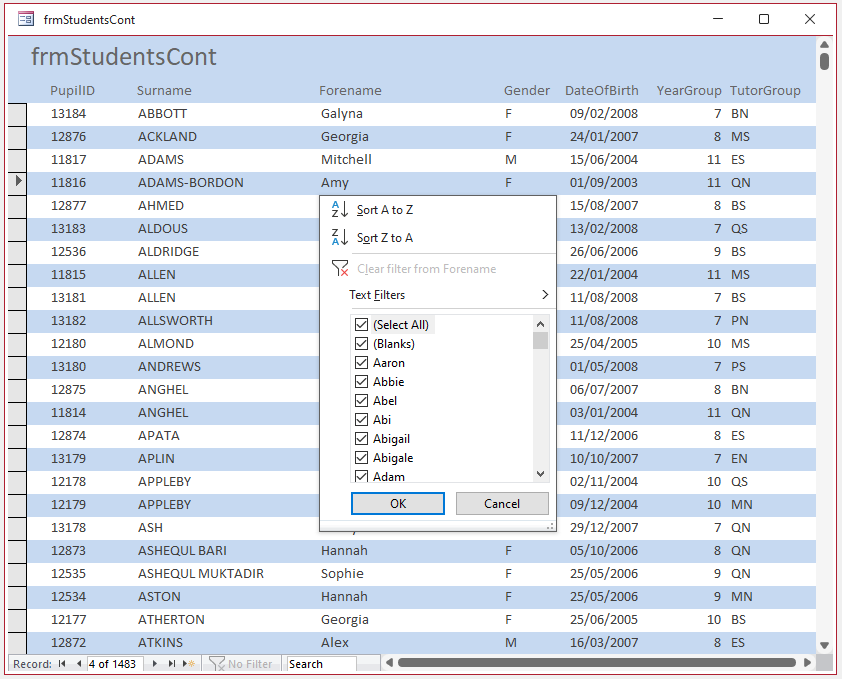Click the No Filter status button

pyautogui.click(x=242, y=664)
